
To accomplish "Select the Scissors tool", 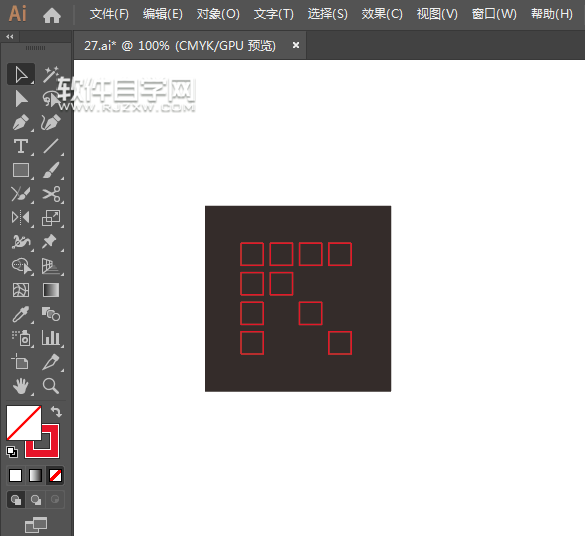I will point(51,194).
